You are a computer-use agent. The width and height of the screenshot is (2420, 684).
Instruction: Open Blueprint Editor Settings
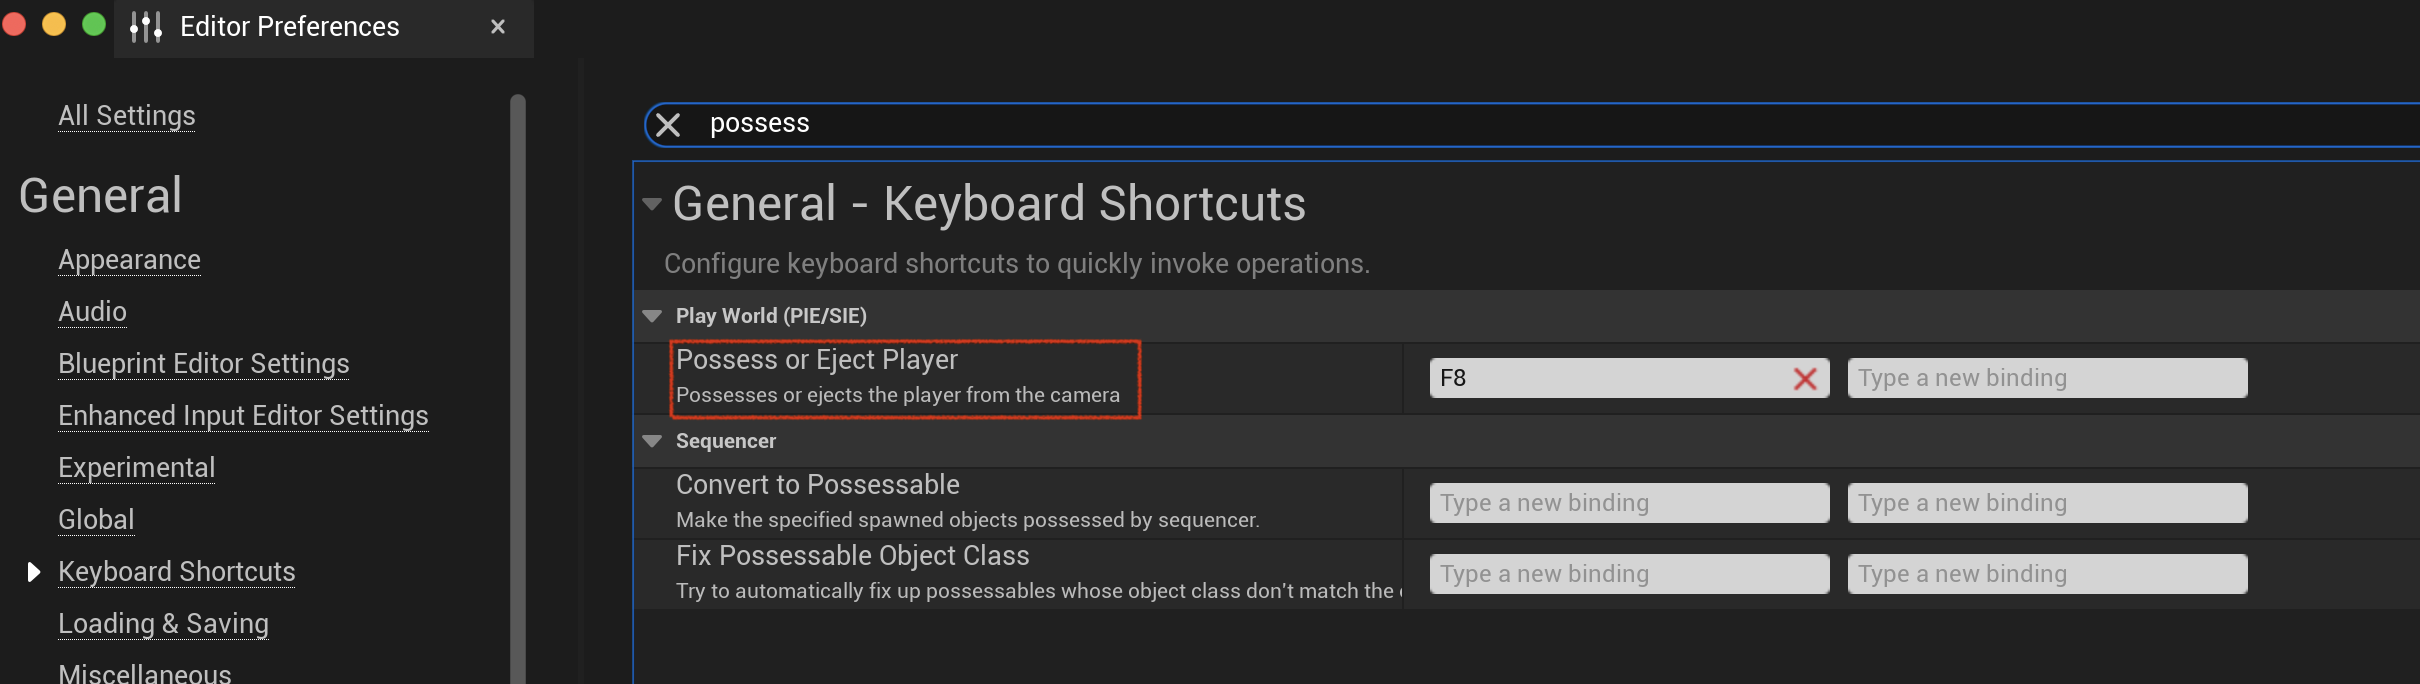(204, 364)
